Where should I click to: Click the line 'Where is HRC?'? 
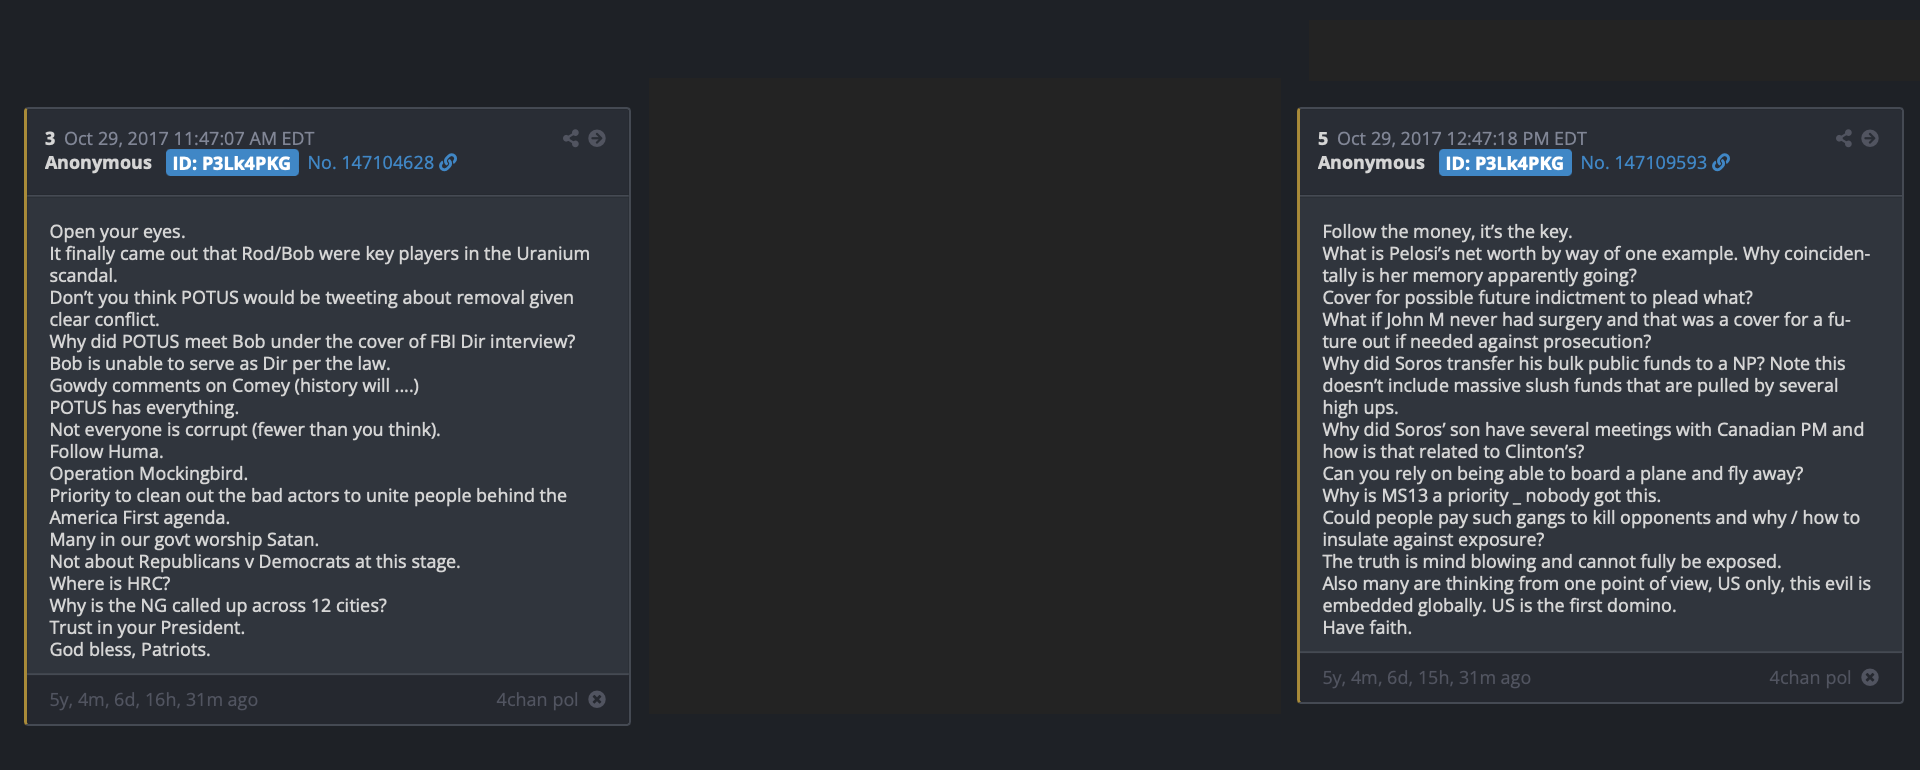point(110,583)
